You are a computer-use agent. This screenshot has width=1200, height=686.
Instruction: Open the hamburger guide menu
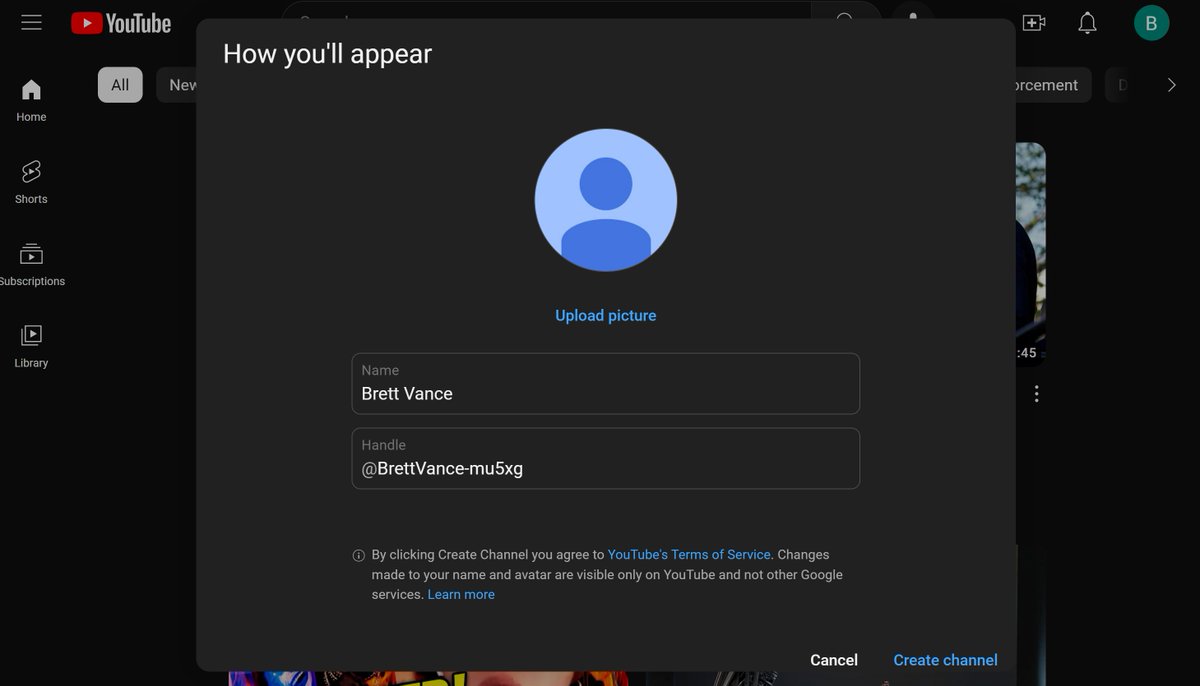(x=31, y=22)
